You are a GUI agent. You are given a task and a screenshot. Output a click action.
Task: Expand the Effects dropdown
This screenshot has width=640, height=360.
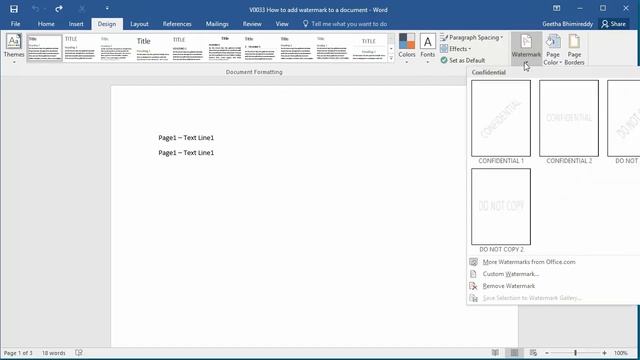tap(456, 49)
